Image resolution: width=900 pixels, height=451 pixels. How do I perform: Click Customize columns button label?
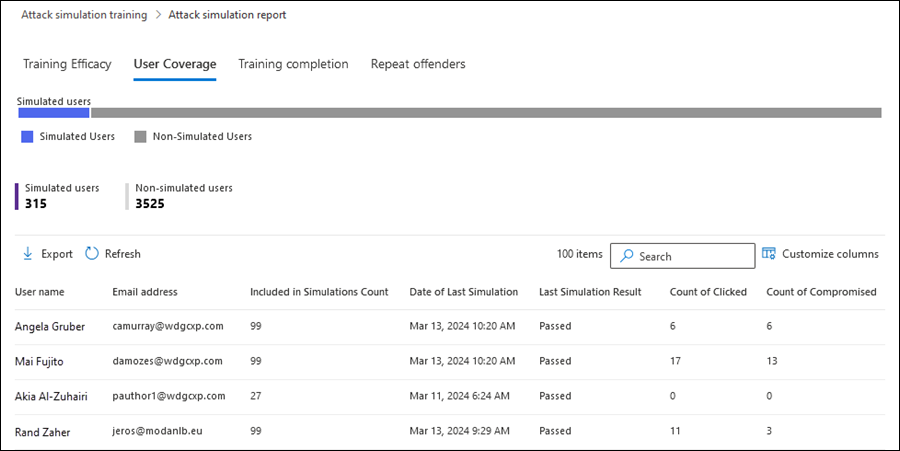pos(830,254)
